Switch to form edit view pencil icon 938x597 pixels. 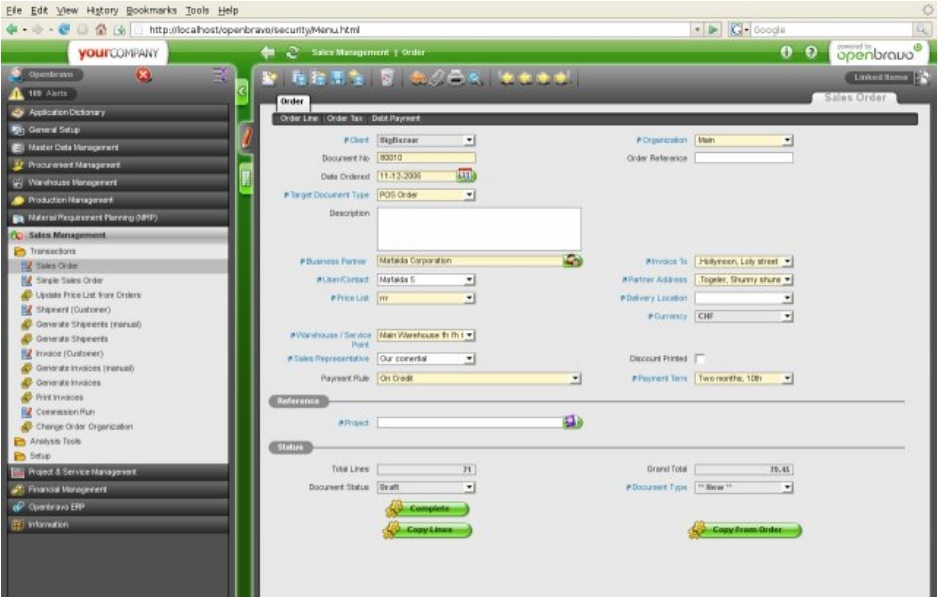tap(246, 138)
